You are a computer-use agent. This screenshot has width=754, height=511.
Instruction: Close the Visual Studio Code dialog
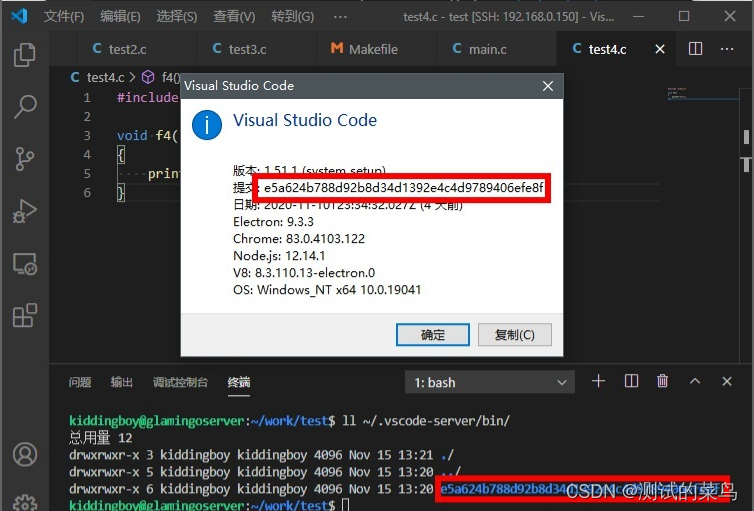click(x=548, y=86)
